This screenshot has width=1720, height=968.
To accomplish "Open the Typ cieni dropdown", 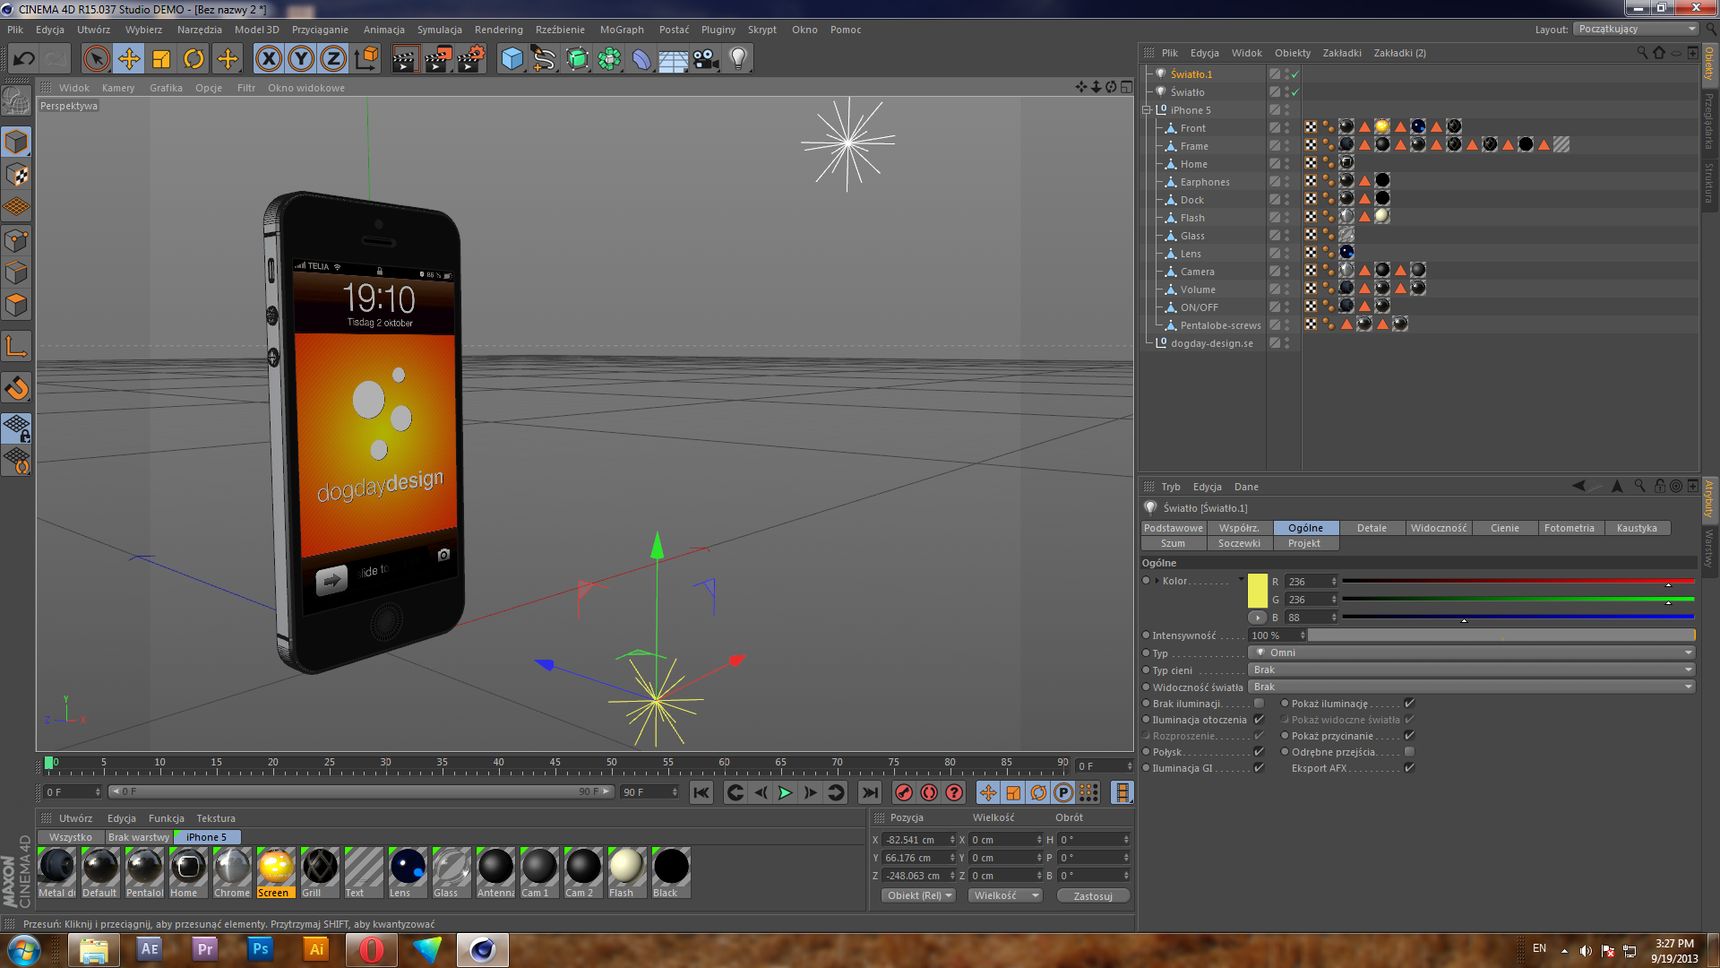I will [1471, 669].
